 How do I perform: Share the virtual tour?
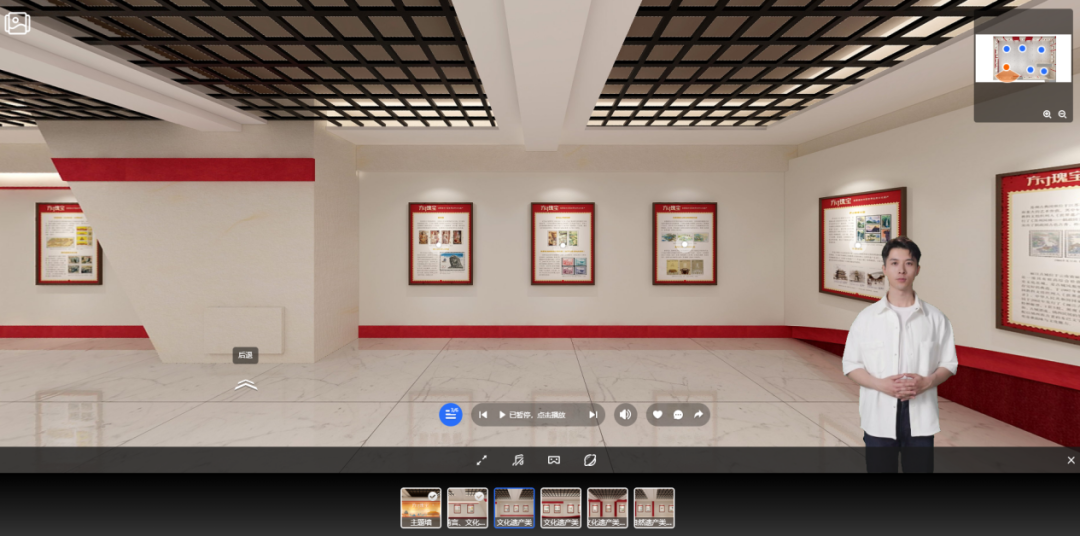[x=698, y=415]
